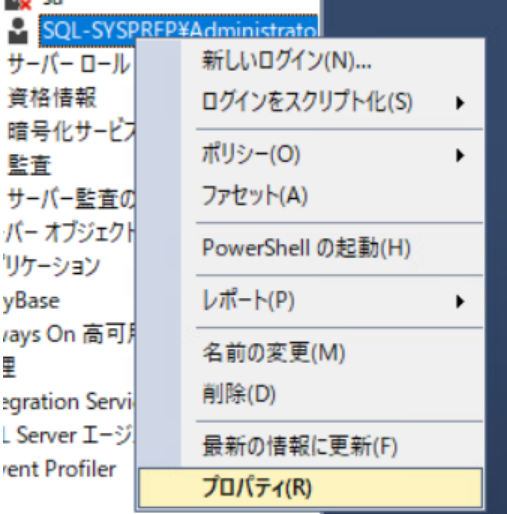Click user icon beside SQL-SYSPREP¥Administrator
Viewport: 507px width, 514px height.
point(18,31)
